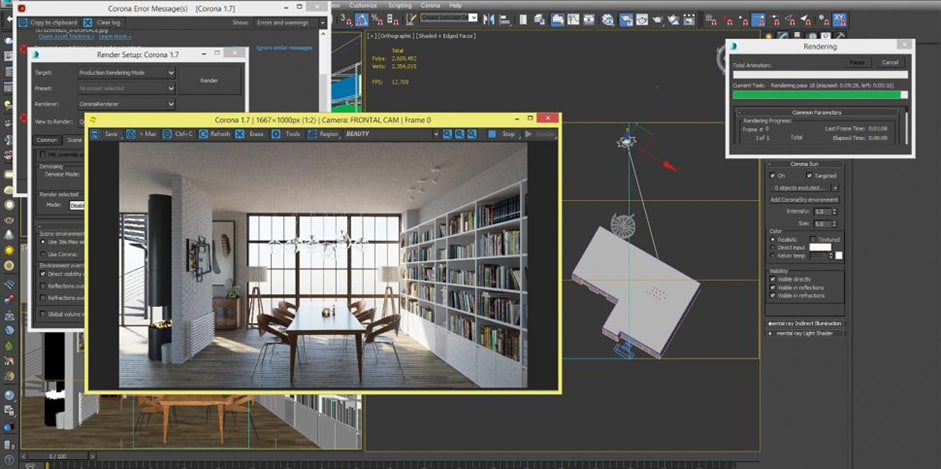Activate the Region render tool

[323, 133]
